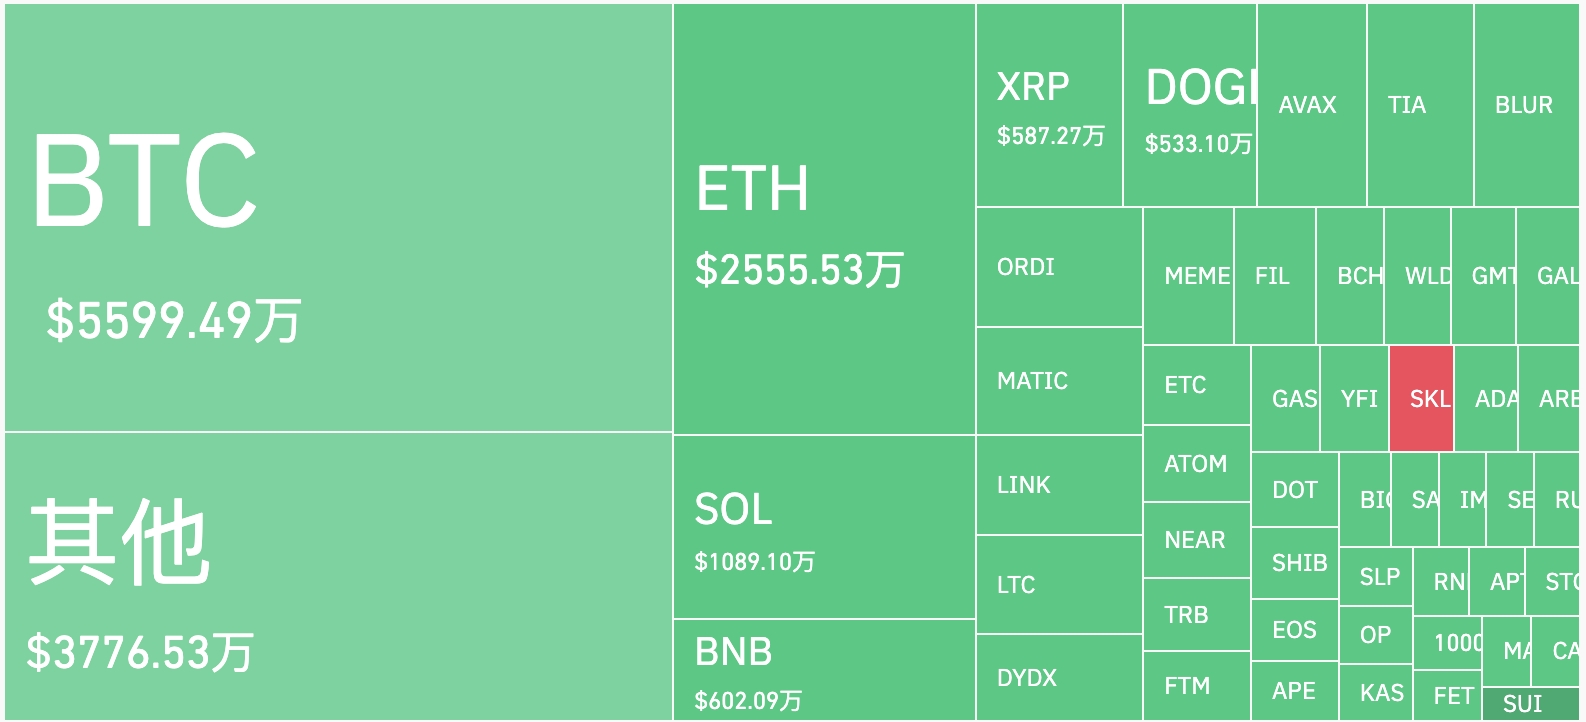This screenshot has height=722, width=1586.
Task: Click the DOGE tile showing $533.10万
Action: click(x=1190, y=105)
